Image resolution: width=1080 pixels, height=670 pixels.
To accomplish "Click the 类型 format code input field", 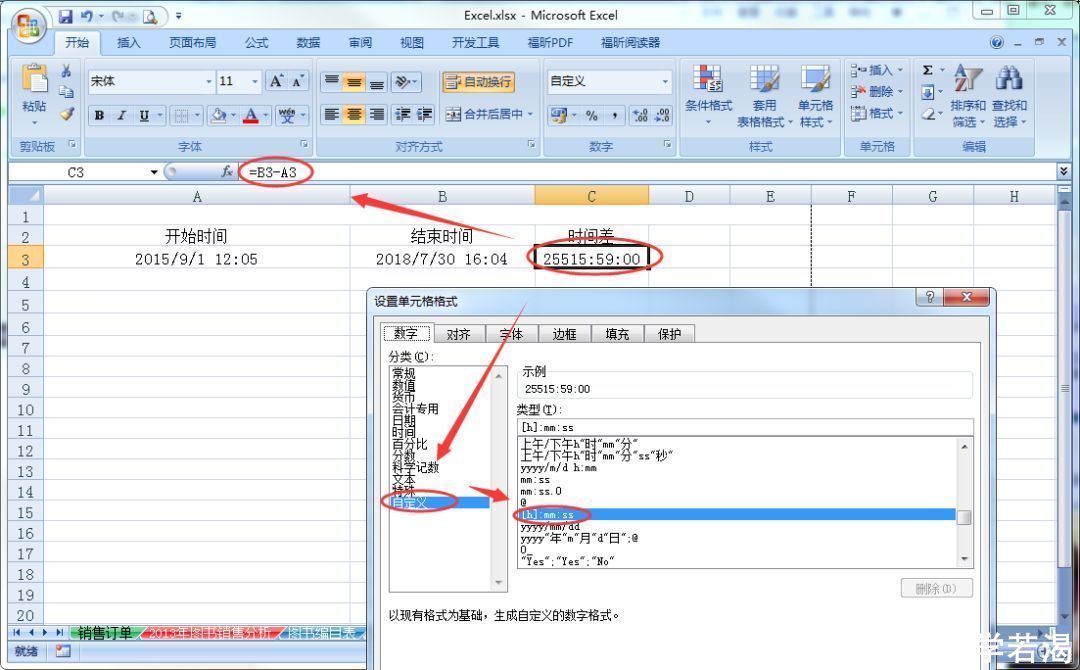I will [x=745, y=427].
